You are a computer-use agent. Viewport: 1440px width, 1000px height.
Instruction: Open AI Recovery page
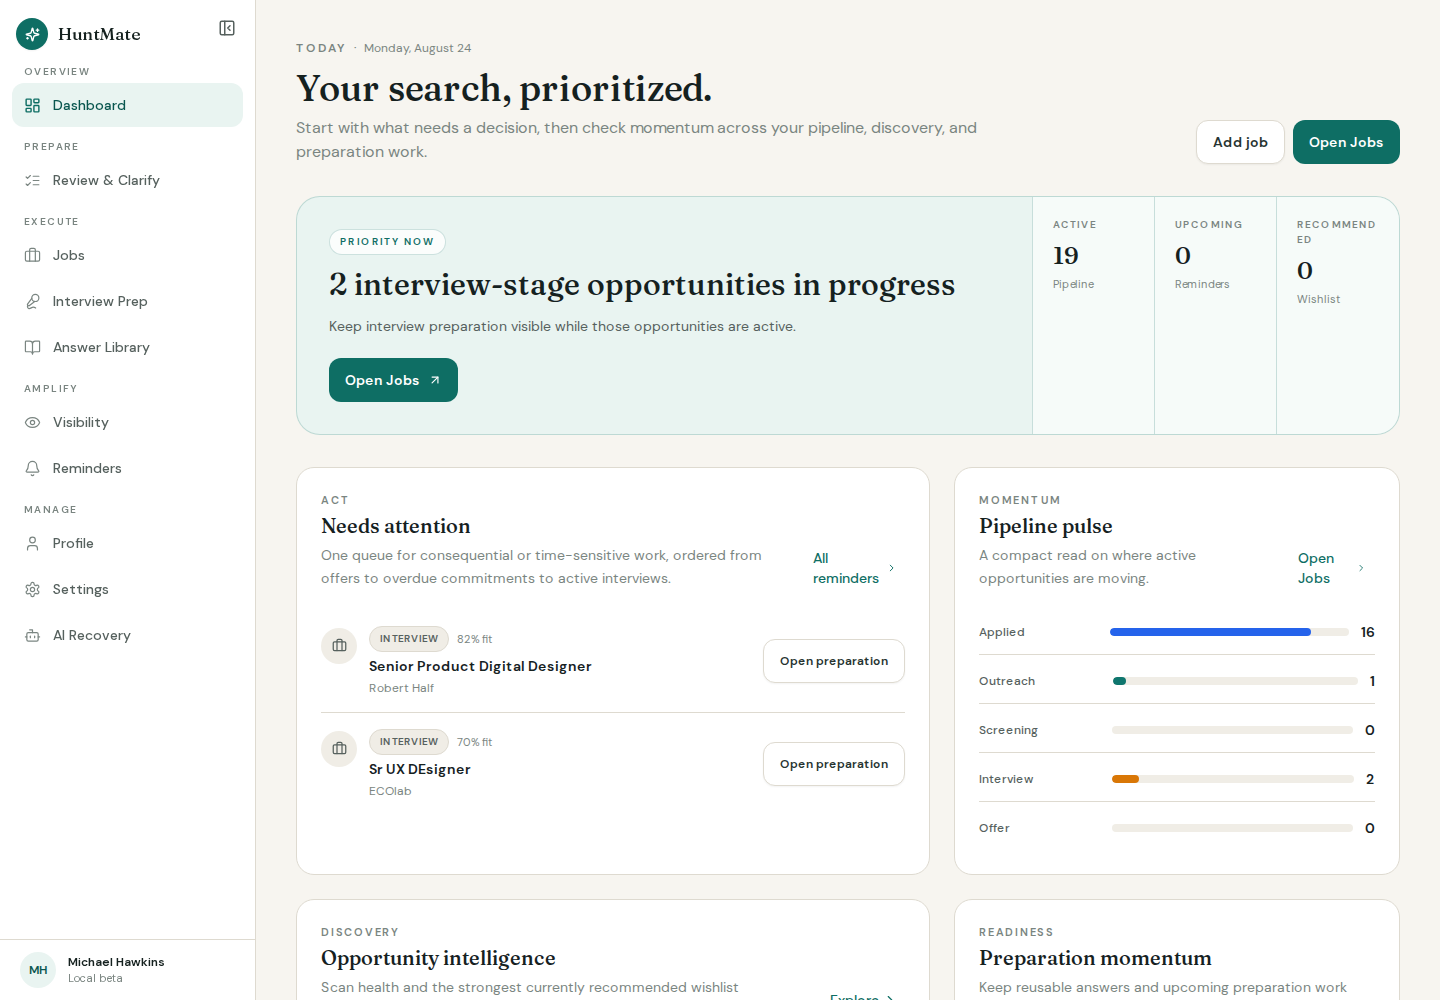tap(127, 635)
